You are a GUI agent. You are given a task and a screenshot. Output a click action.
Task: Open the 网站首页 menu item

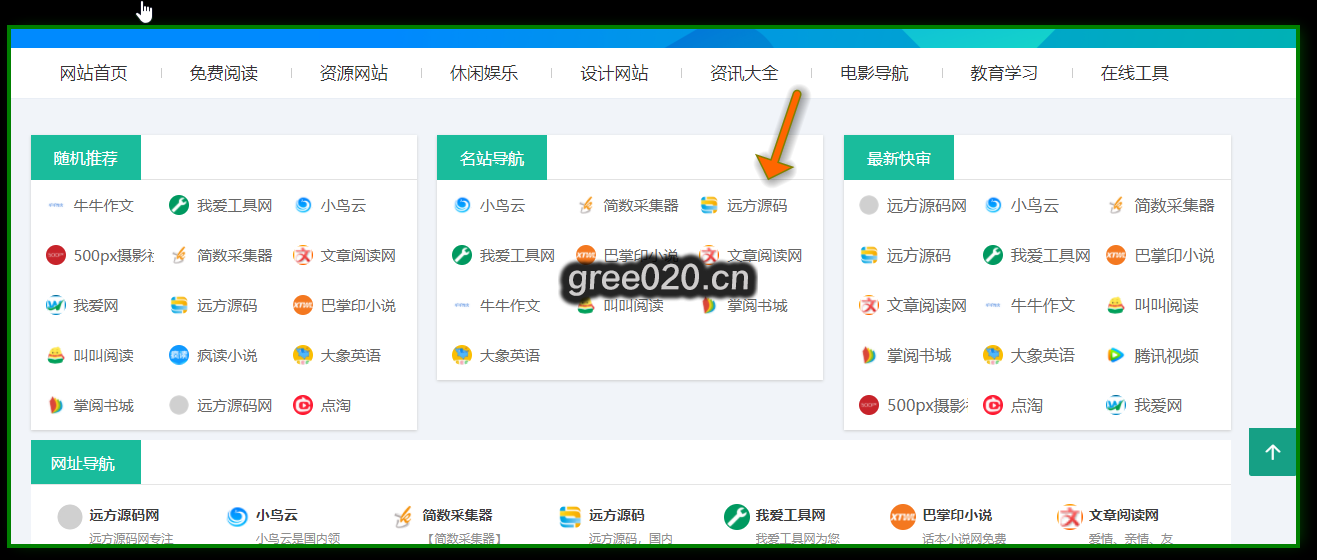click(x=94, y=73)
